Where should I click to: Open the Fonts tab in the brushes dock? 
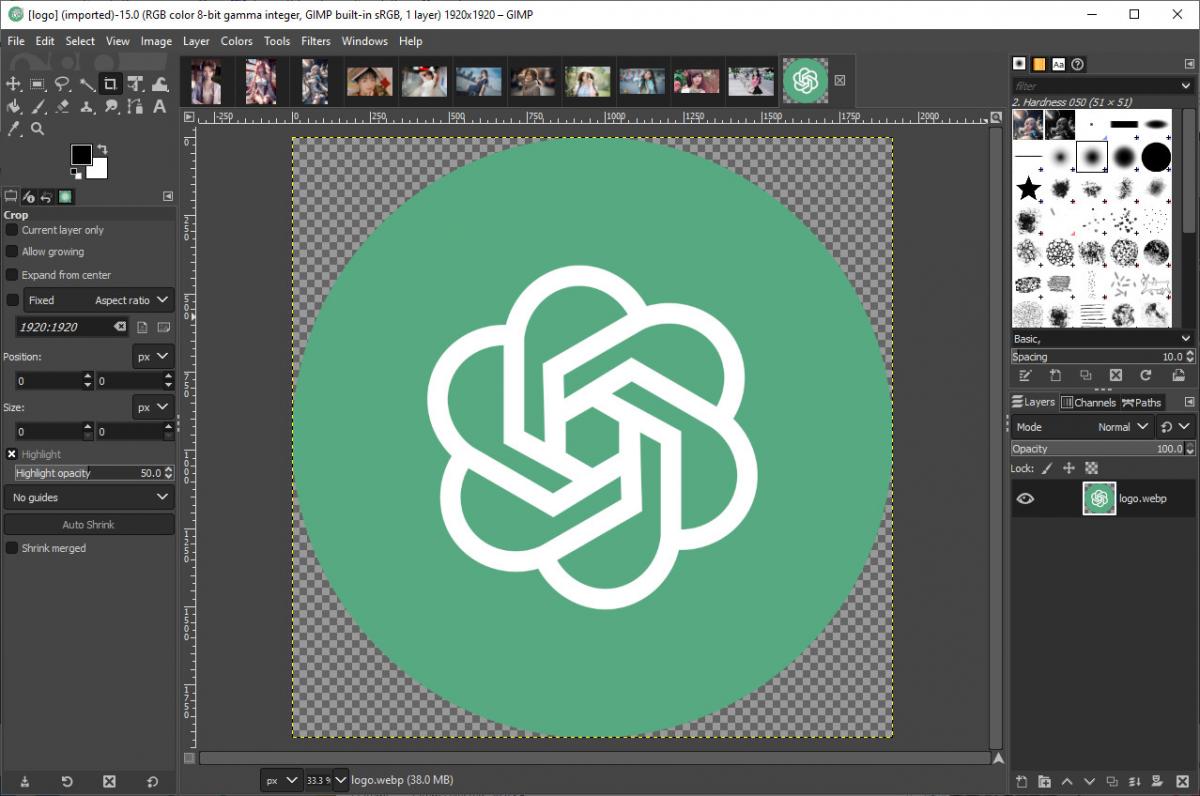pos(1059,64)
